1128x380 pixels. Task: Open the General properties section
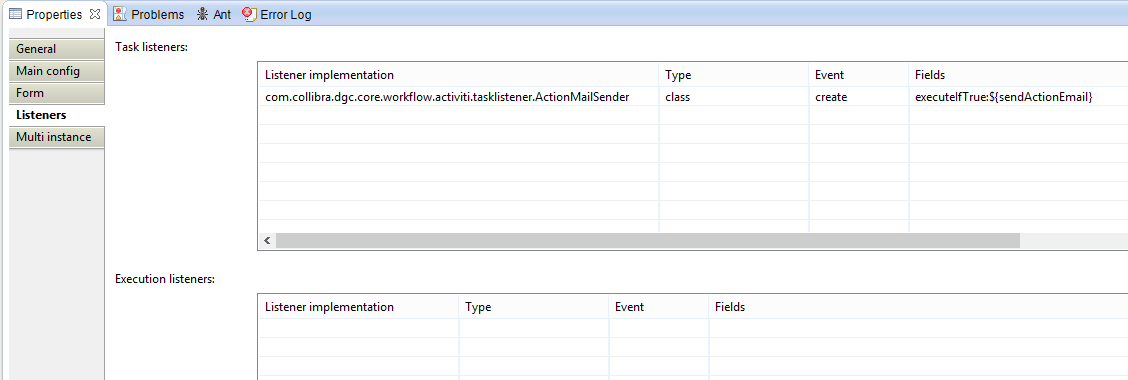56,49
